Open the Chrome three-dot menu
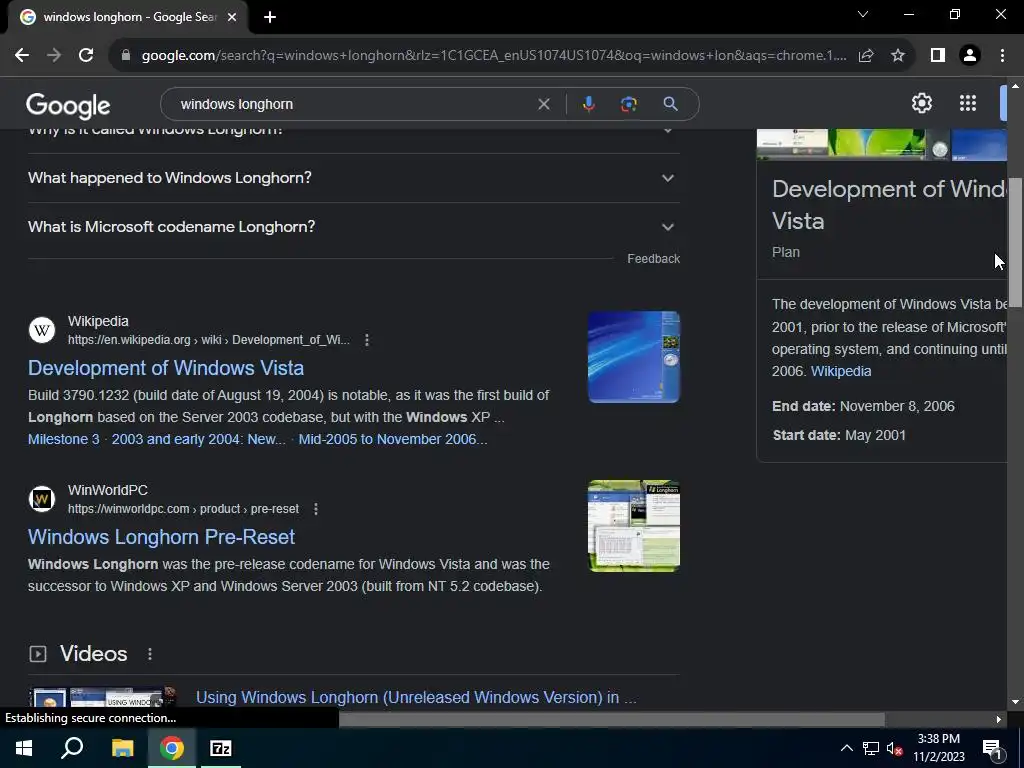 tap(1002, 56)
